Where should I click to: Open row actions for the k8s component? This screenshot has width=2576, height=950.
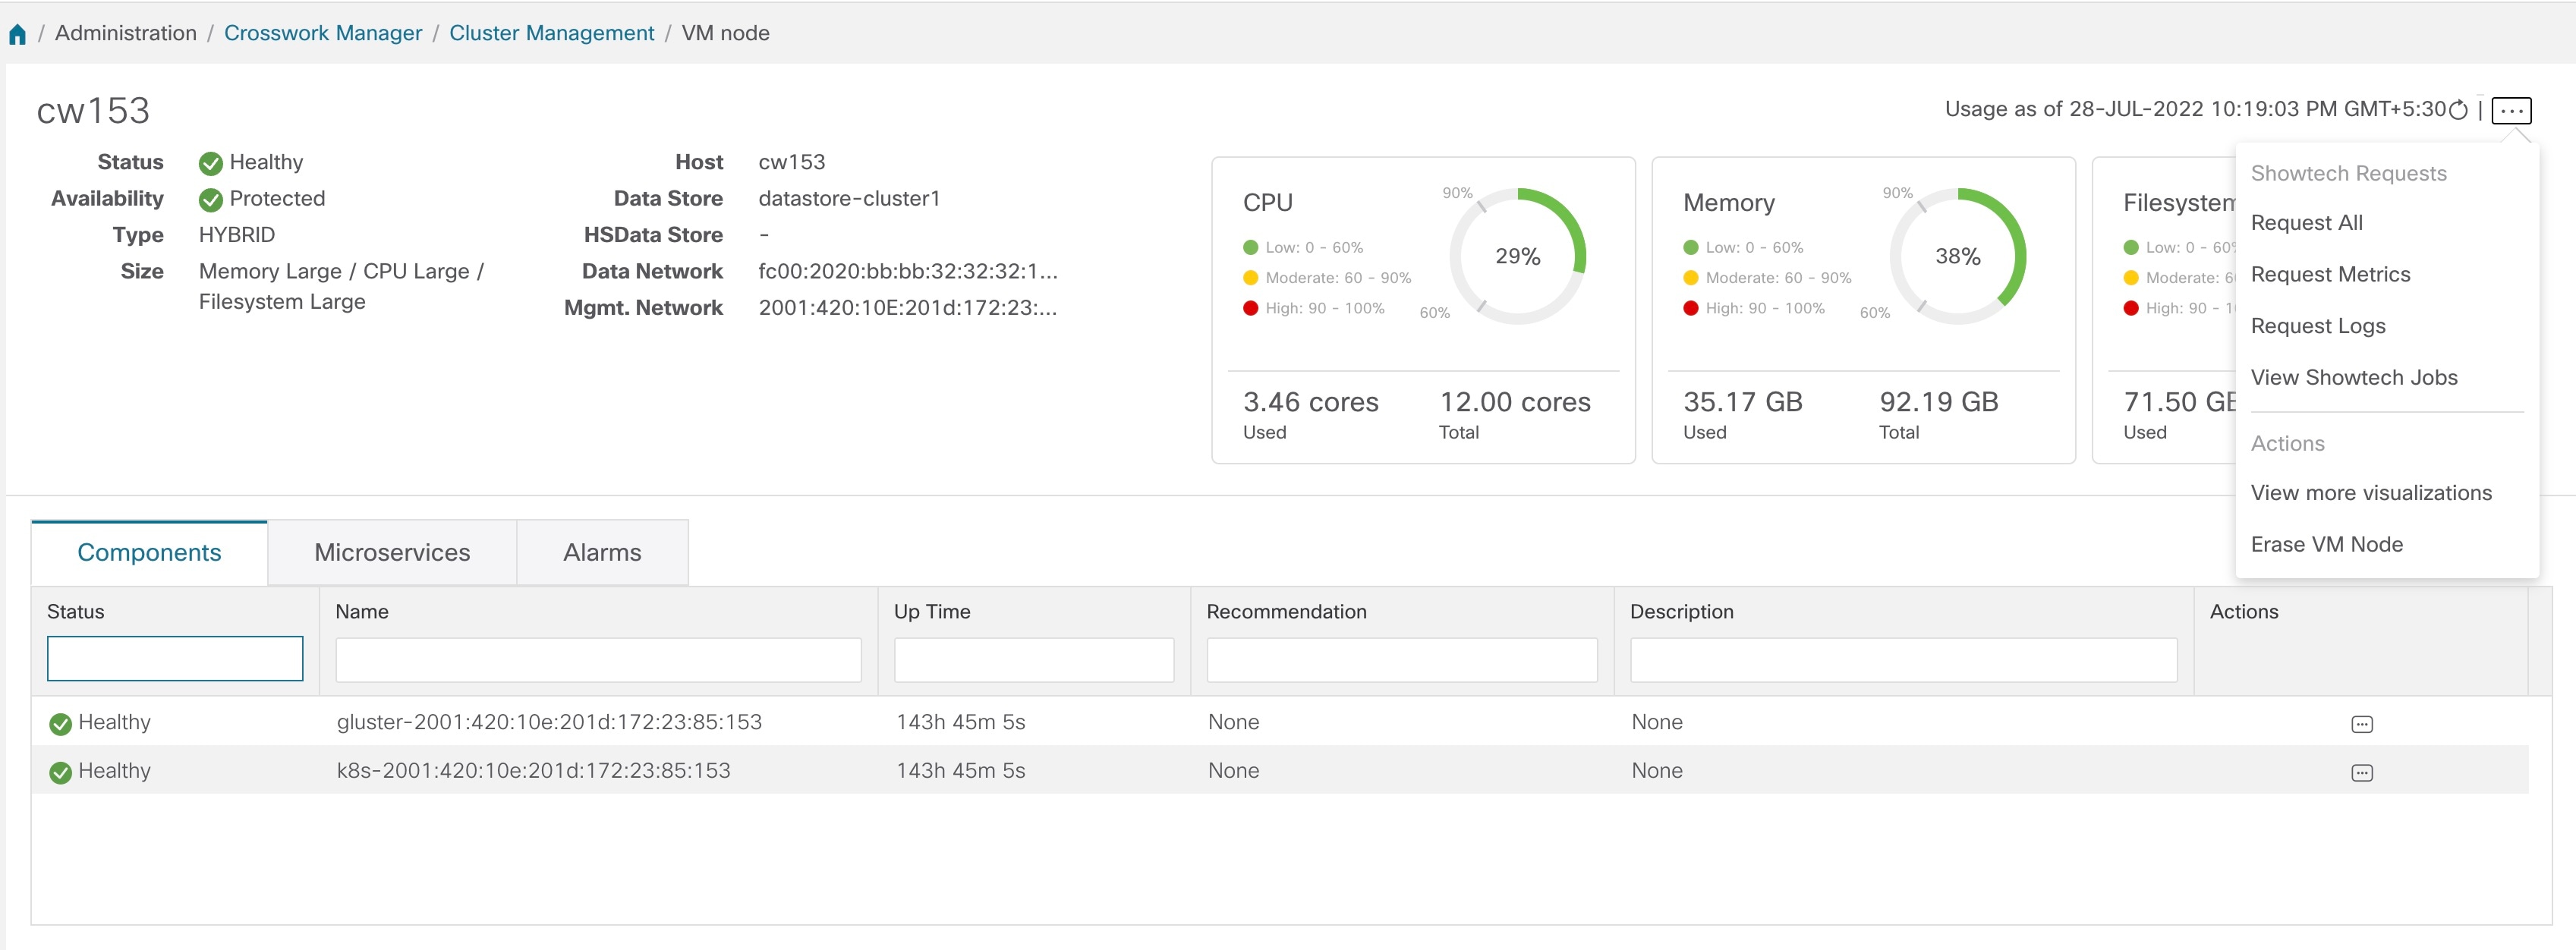2364,771
